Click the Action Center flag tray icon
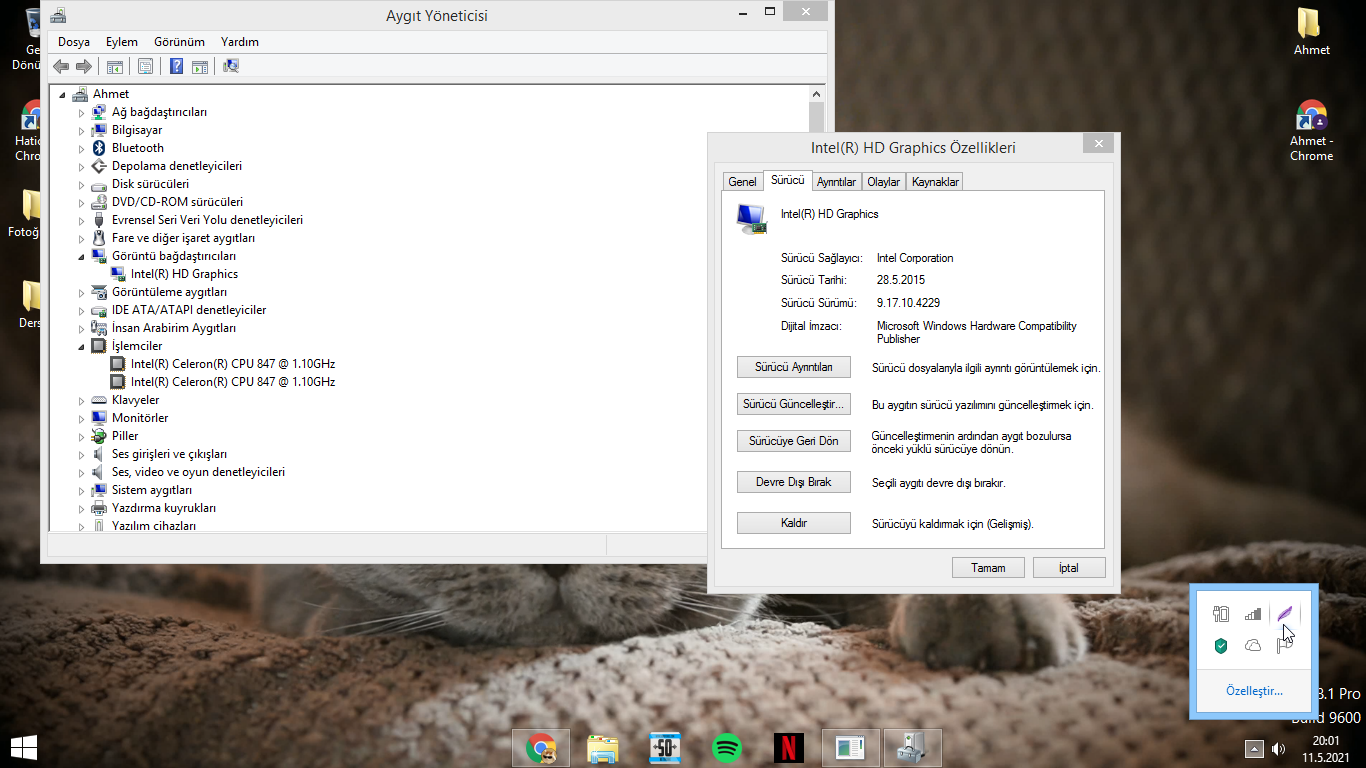1366x768 pixels. click(1285, 646)
